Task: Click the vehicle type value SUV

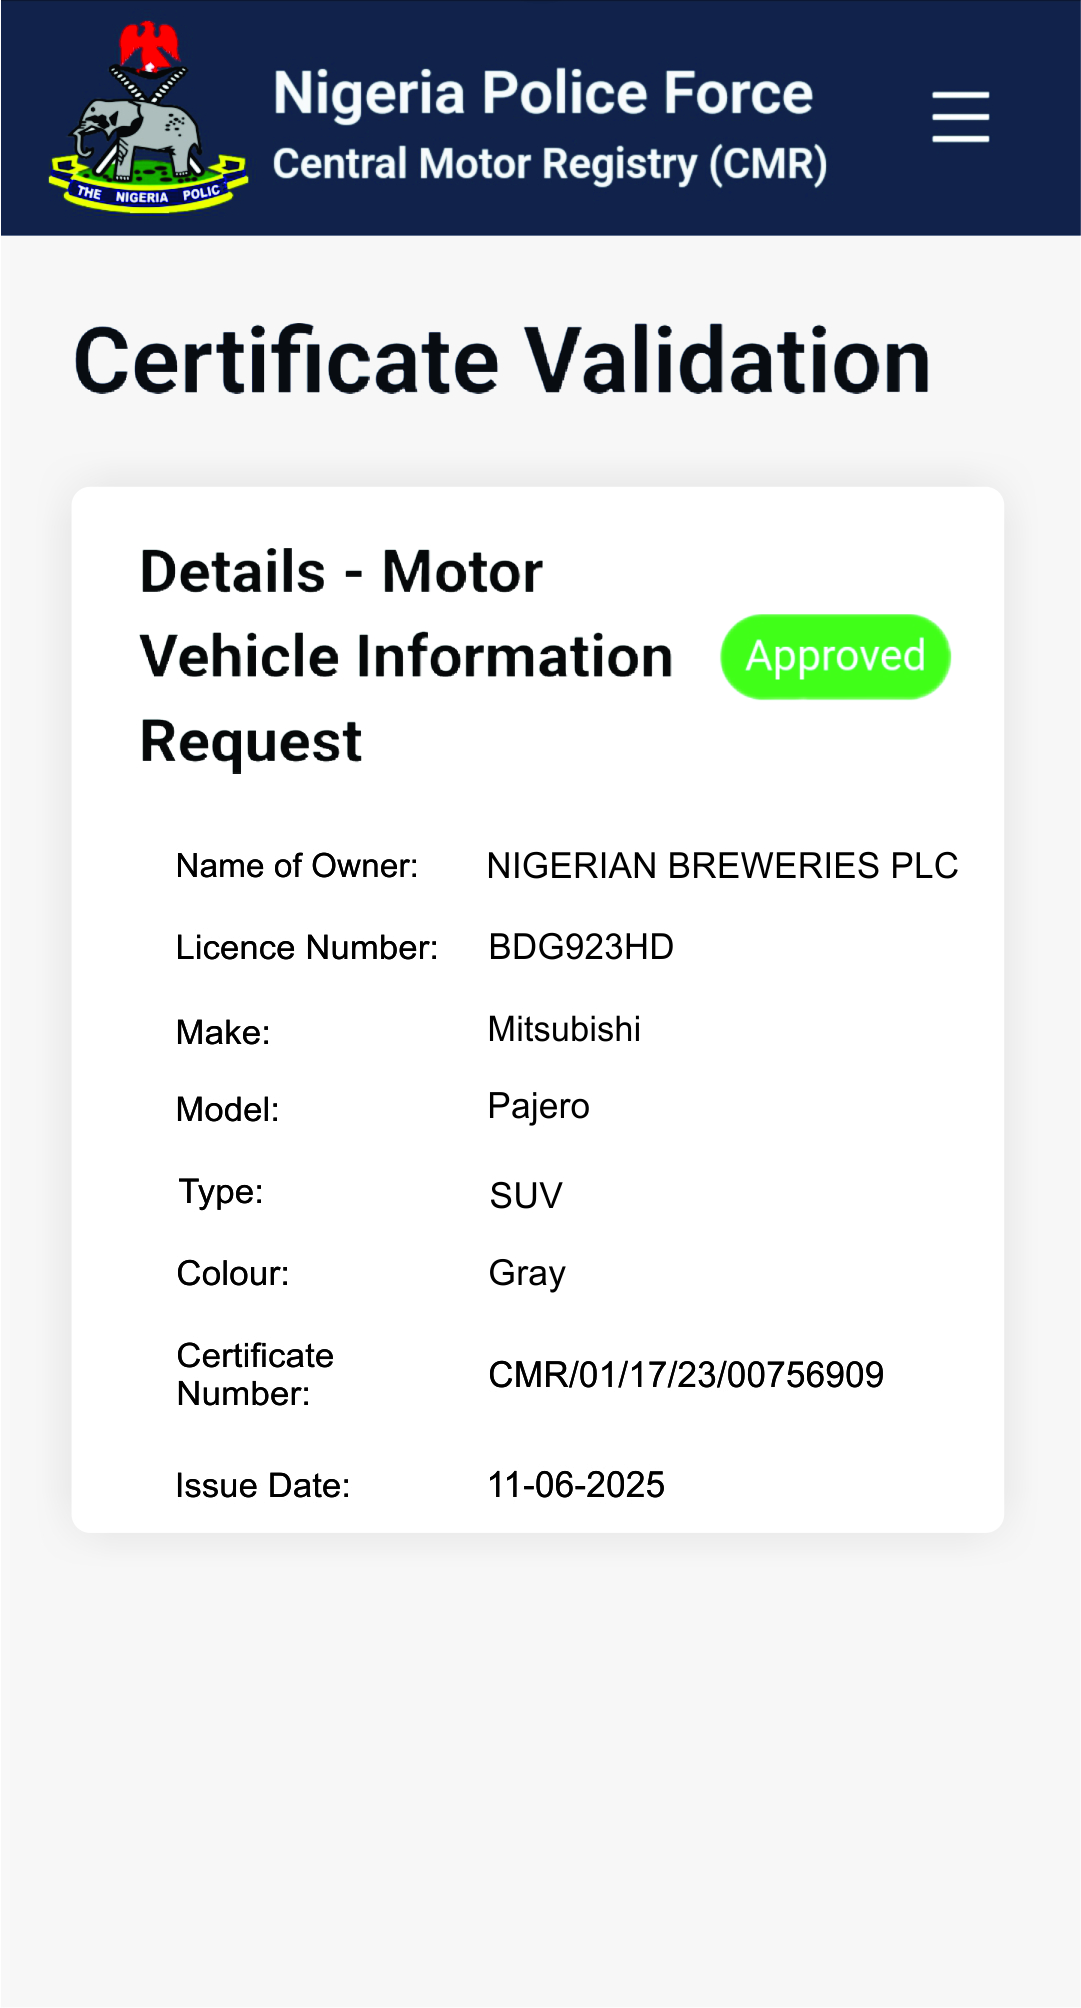Action: [x=526, y=1196]
